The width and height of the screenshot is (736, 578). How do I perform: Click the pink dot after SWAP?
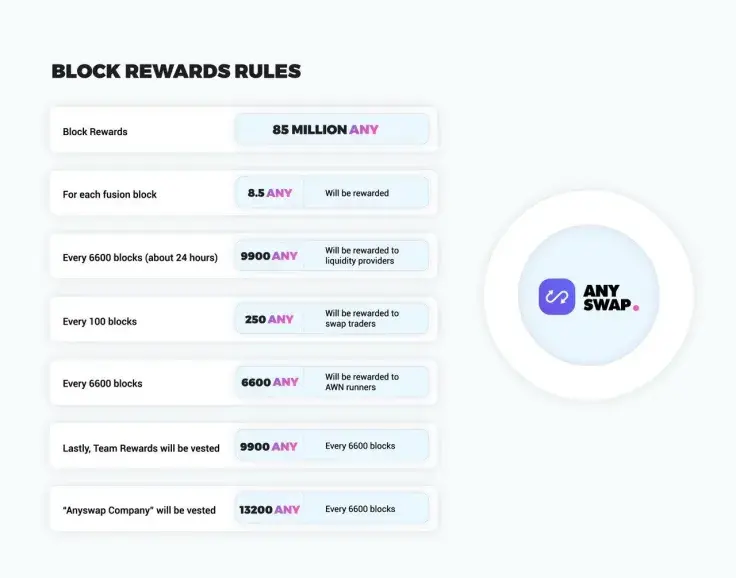point(636,308)
